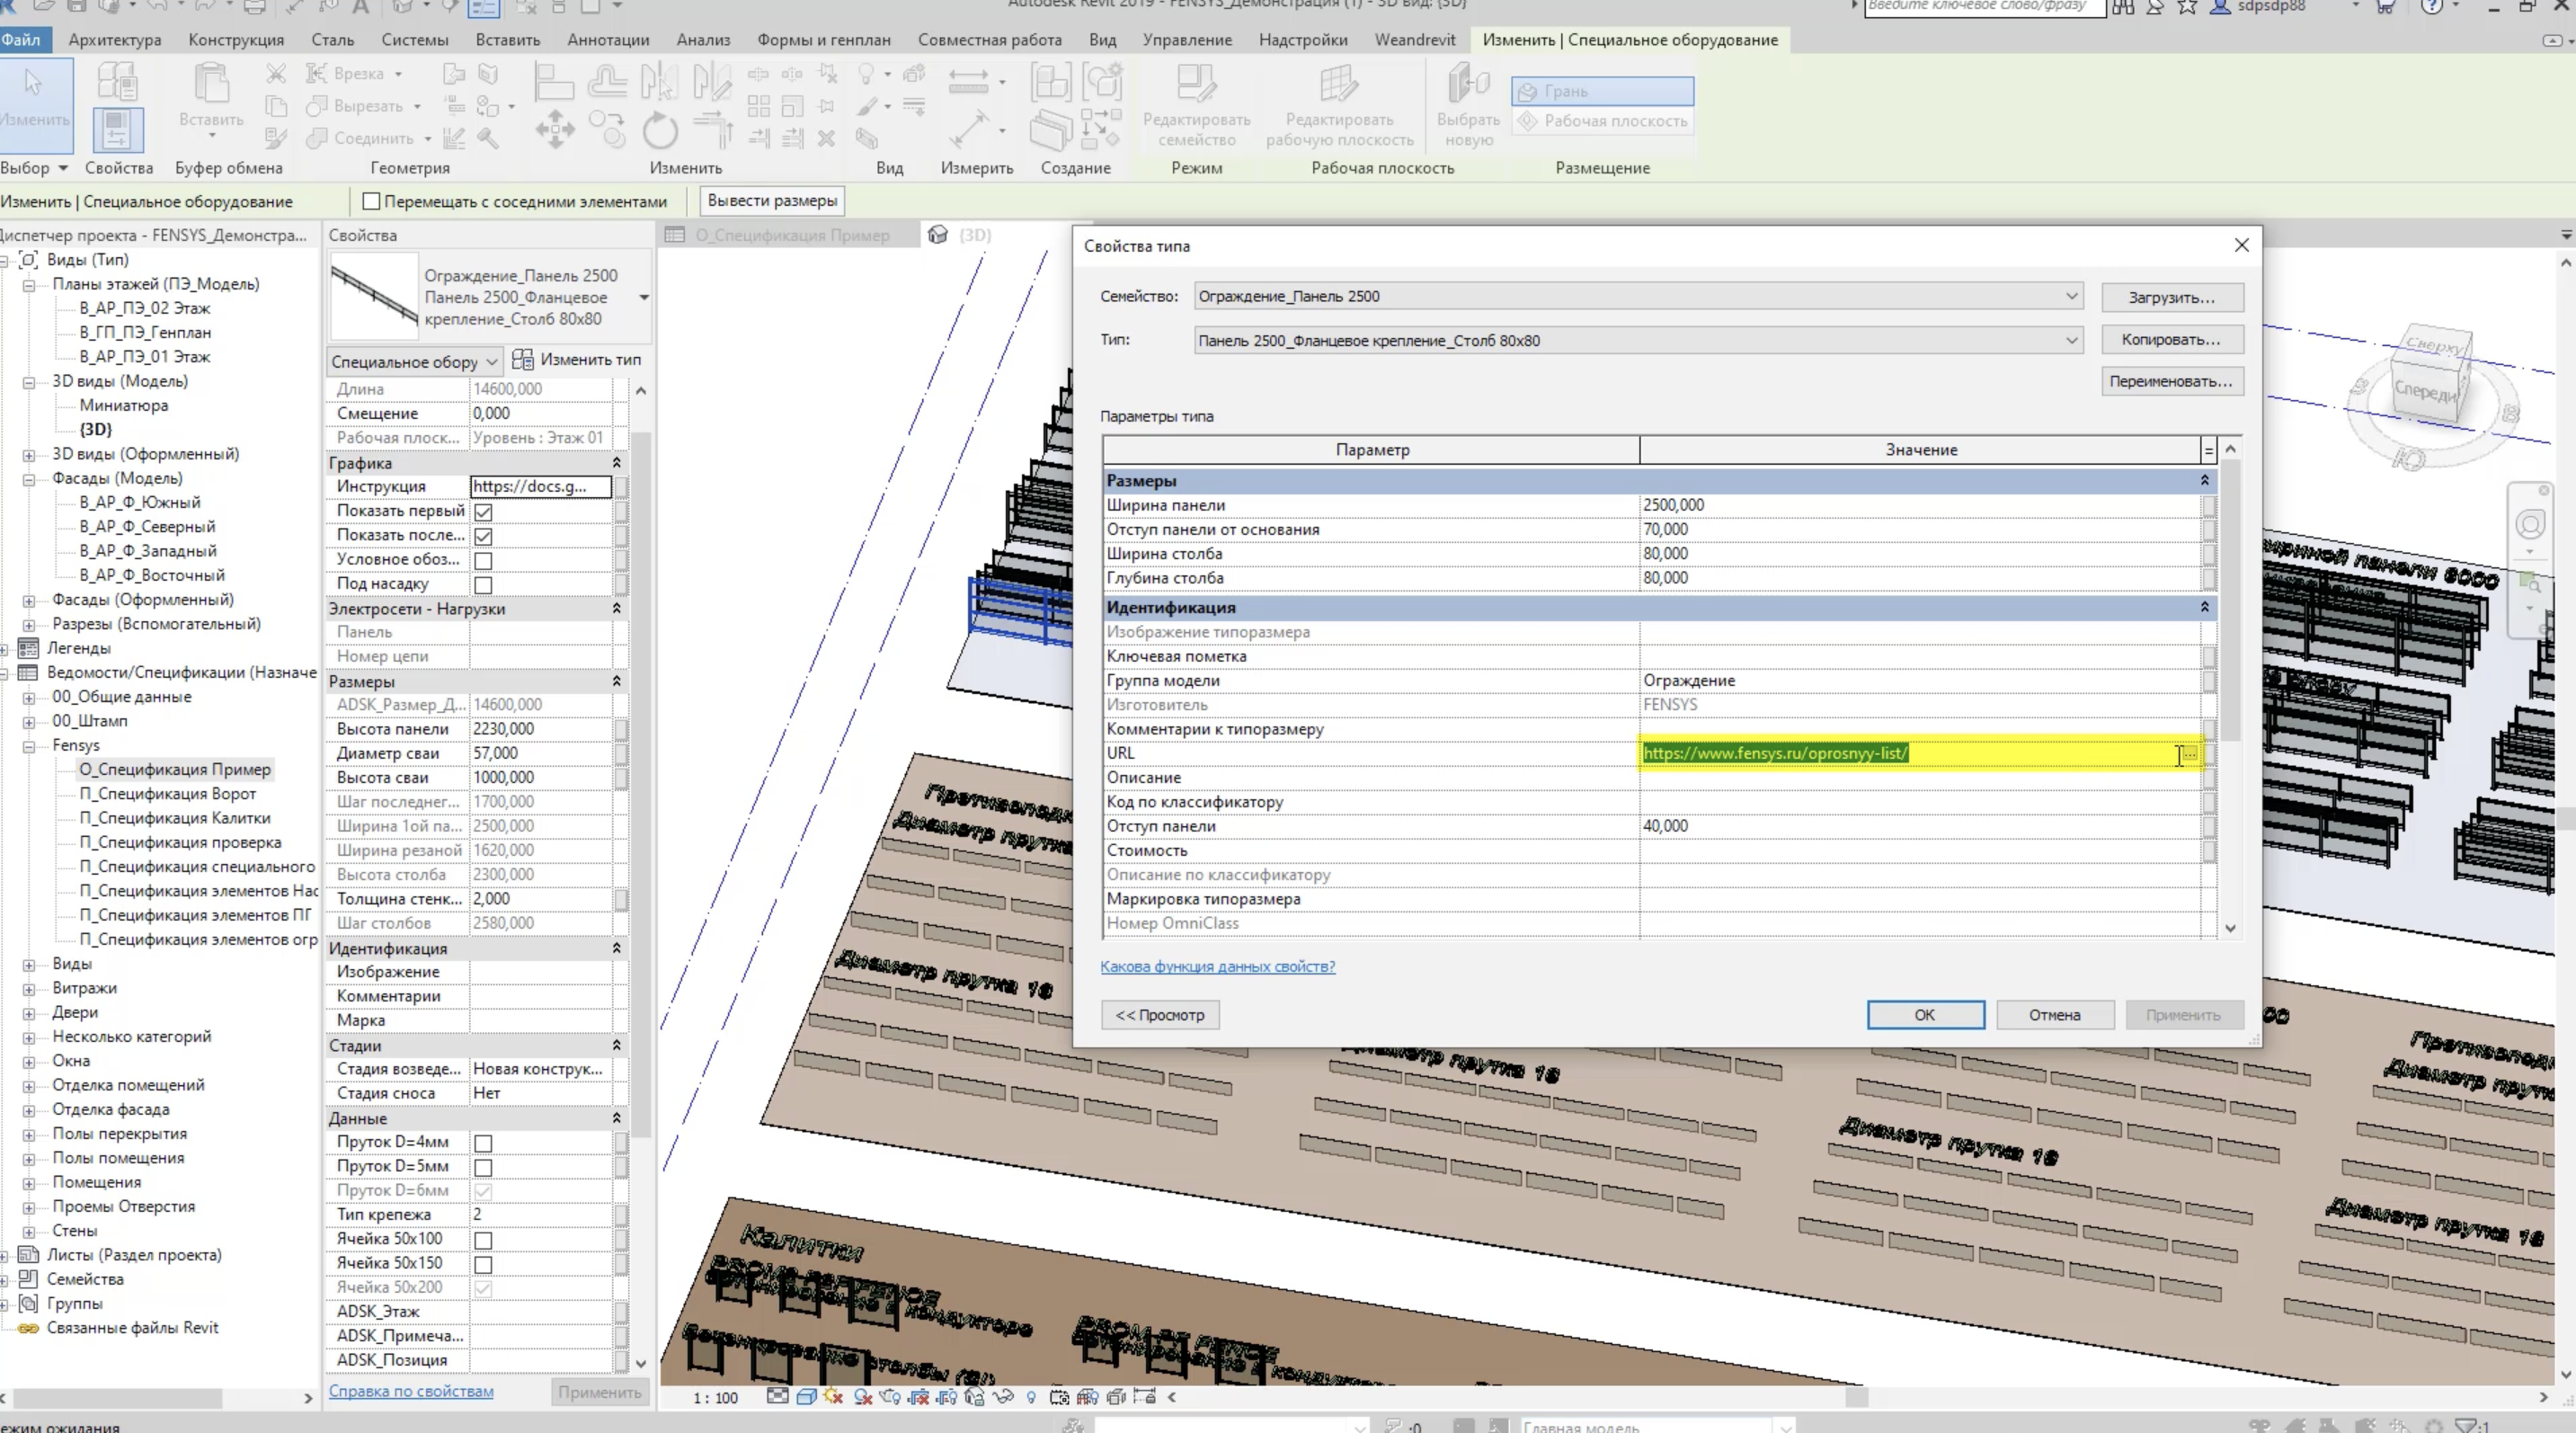Open the Type Properties icon in ribbon

point(118,81)
